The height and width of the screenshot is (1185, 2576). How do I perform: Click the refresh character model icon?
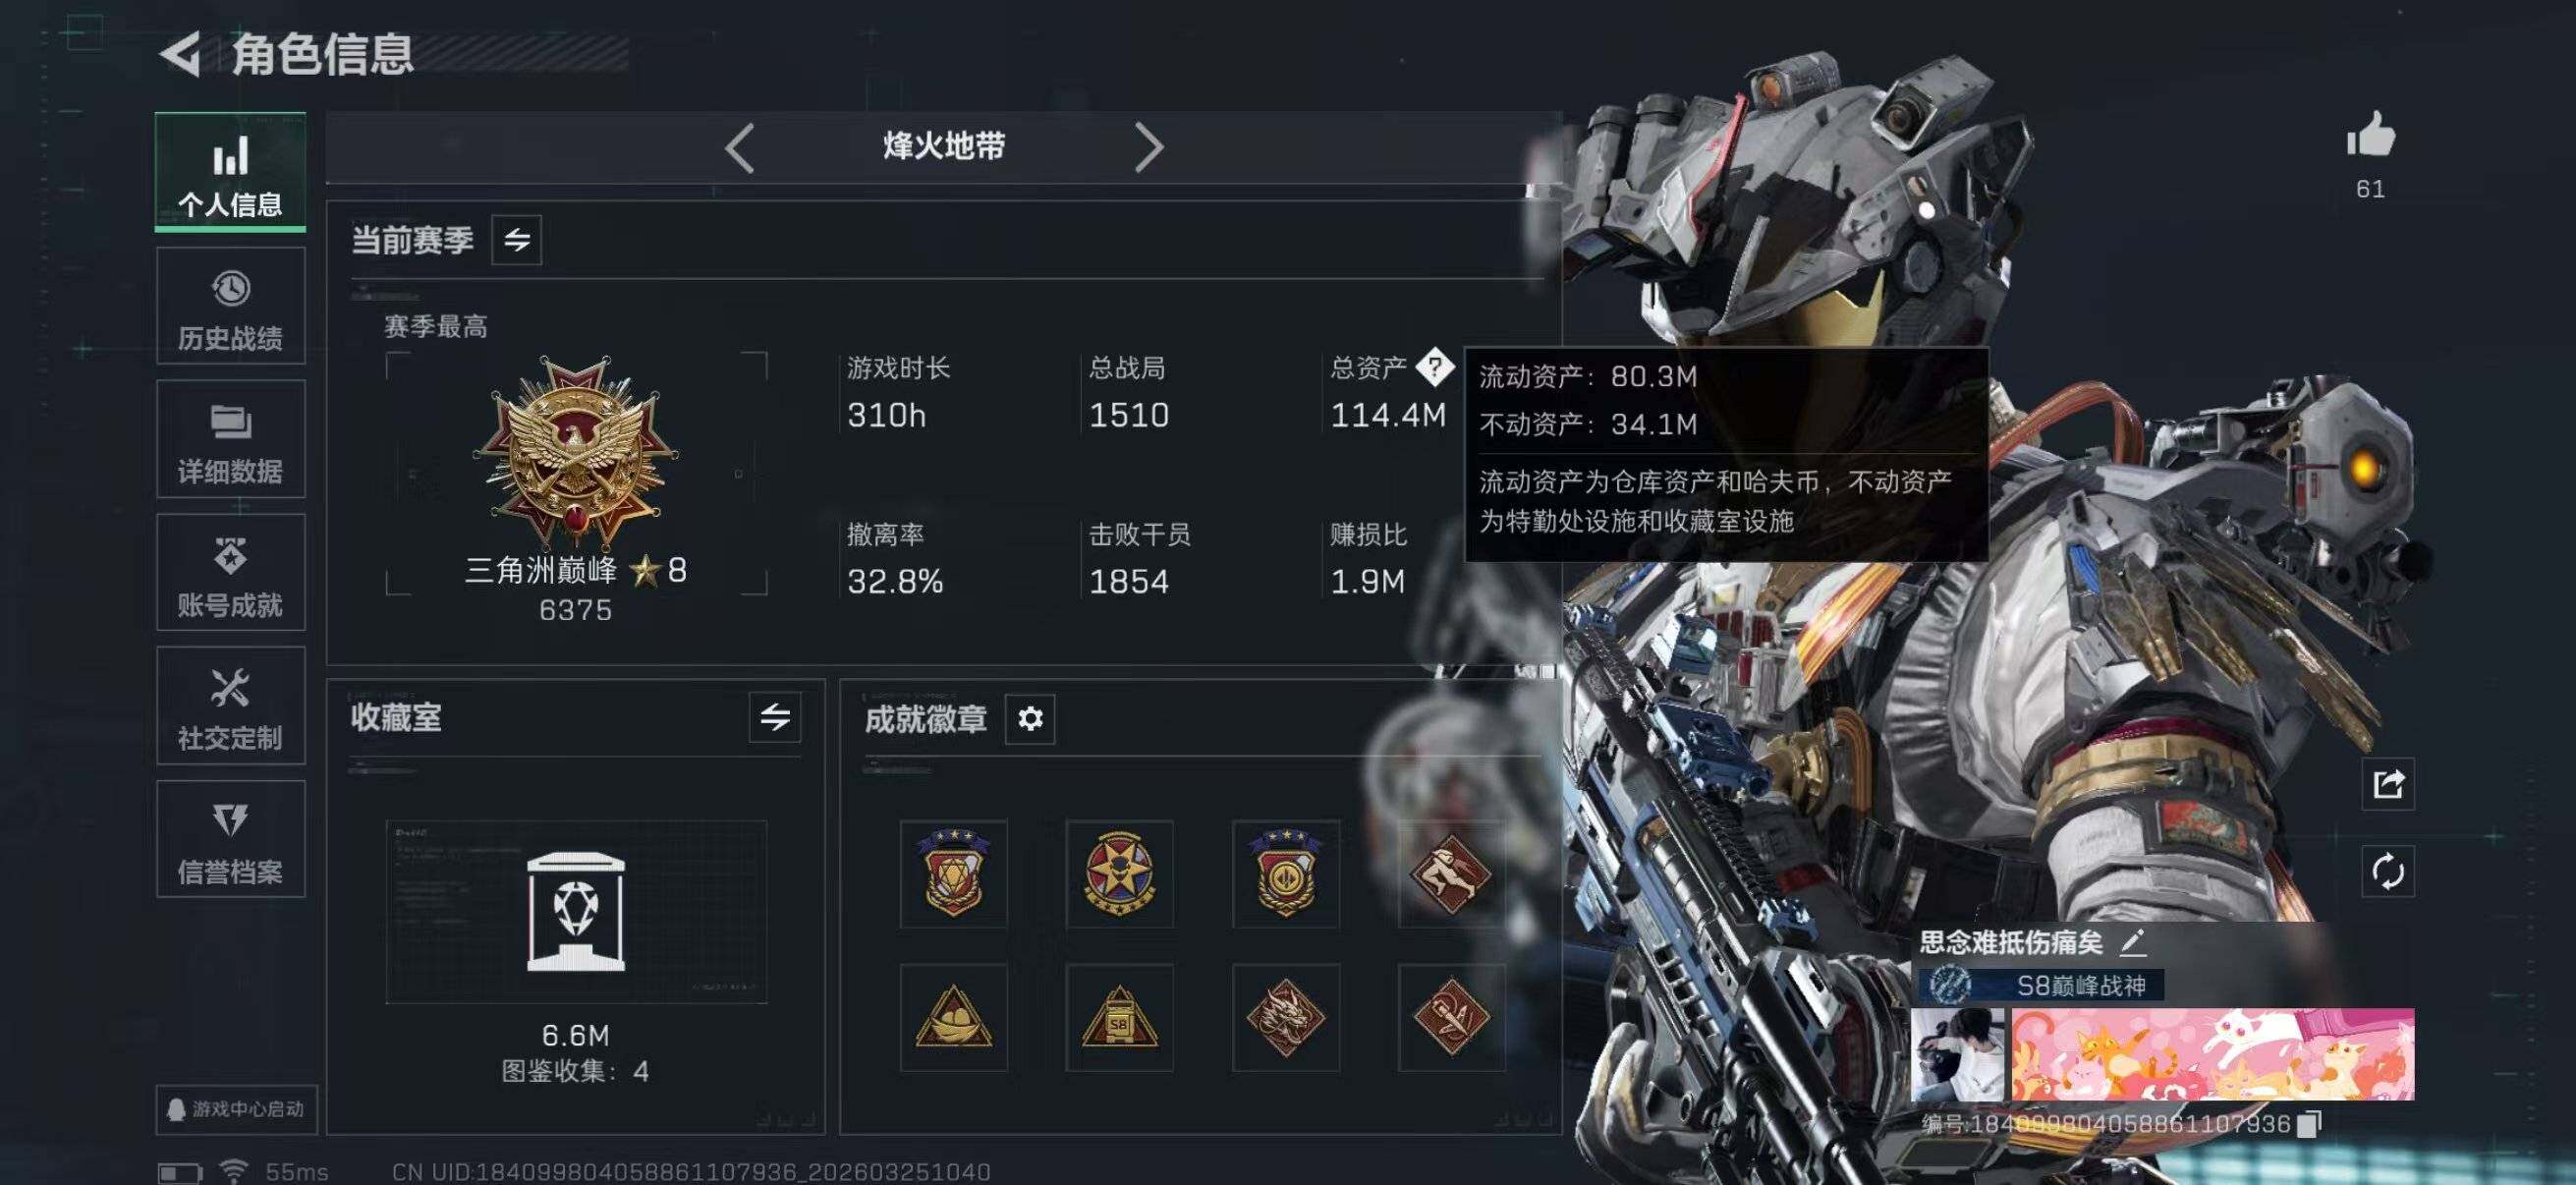point(2388,871)
